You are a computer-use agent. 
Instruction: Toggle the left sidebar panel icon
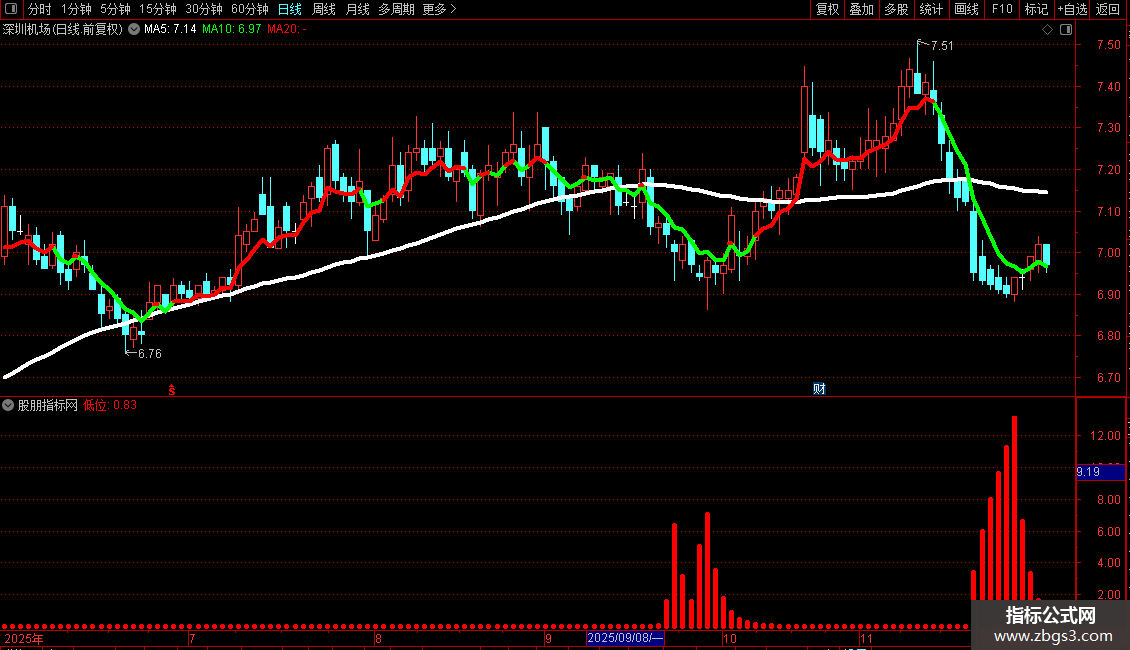tap(11, 9)
